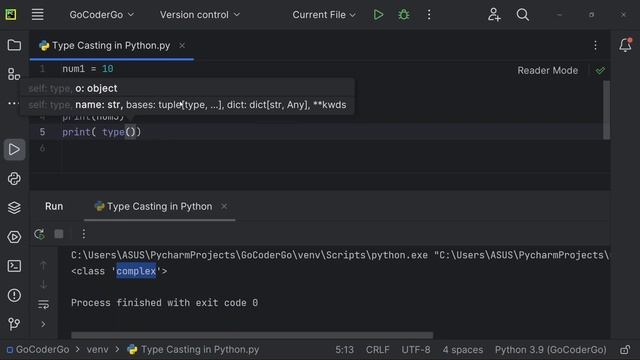This screenshot has width=640, height=360.
Task: Click the editor vertical scrollbar
Action: [x=607, y=109]
